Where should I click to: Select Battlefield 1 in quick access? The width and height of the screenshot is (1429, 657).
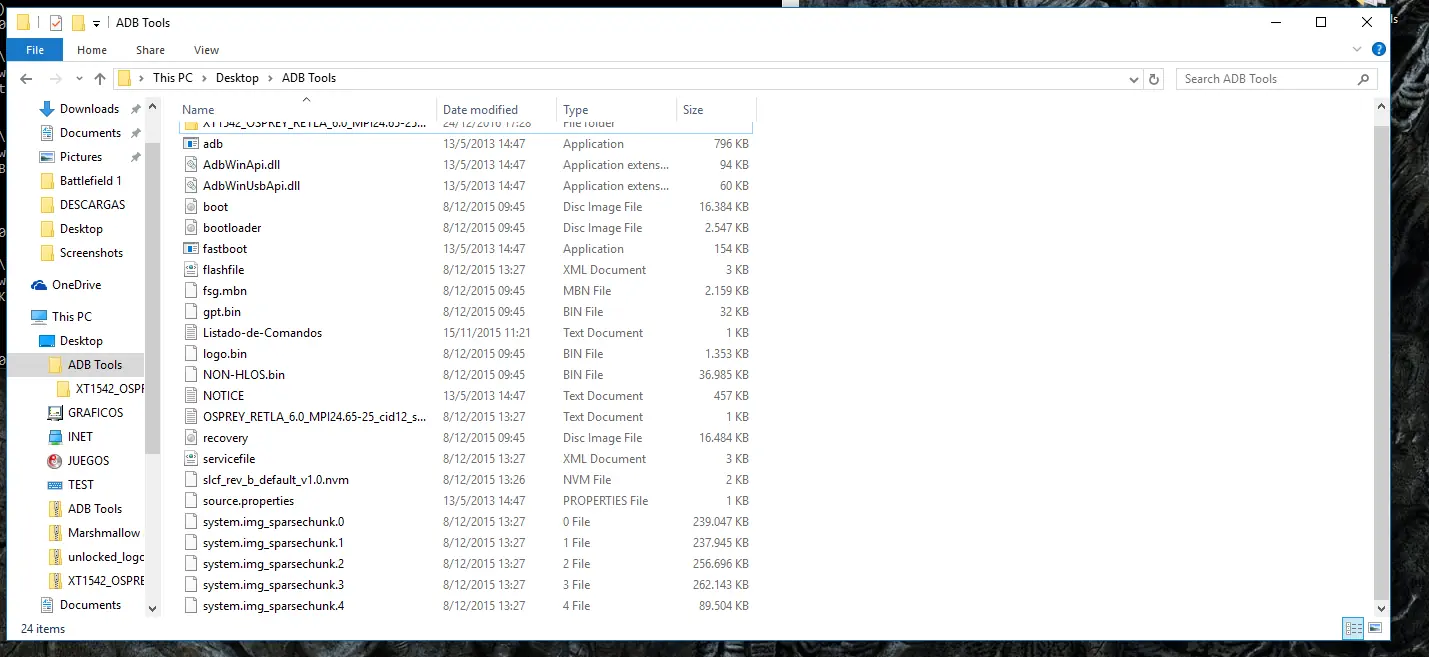click(x=90, y=181)
